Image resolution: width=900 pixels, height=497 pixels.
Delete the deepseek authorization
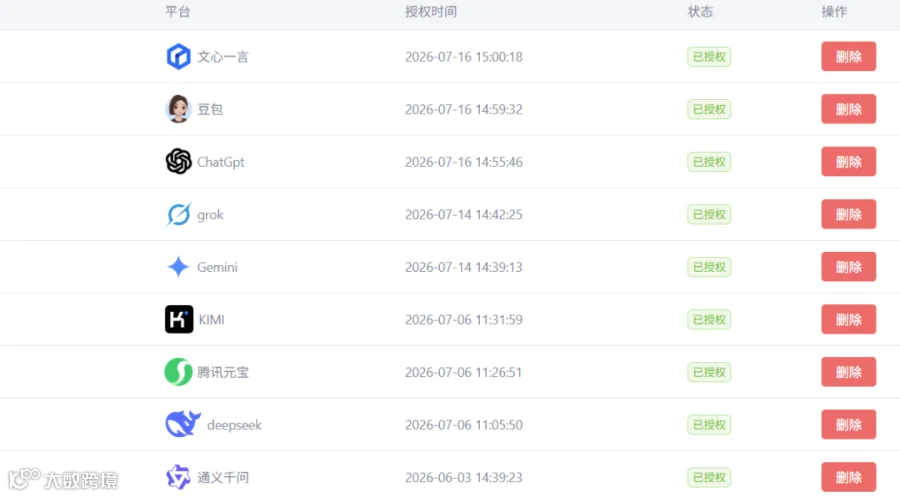coord(848,425)
